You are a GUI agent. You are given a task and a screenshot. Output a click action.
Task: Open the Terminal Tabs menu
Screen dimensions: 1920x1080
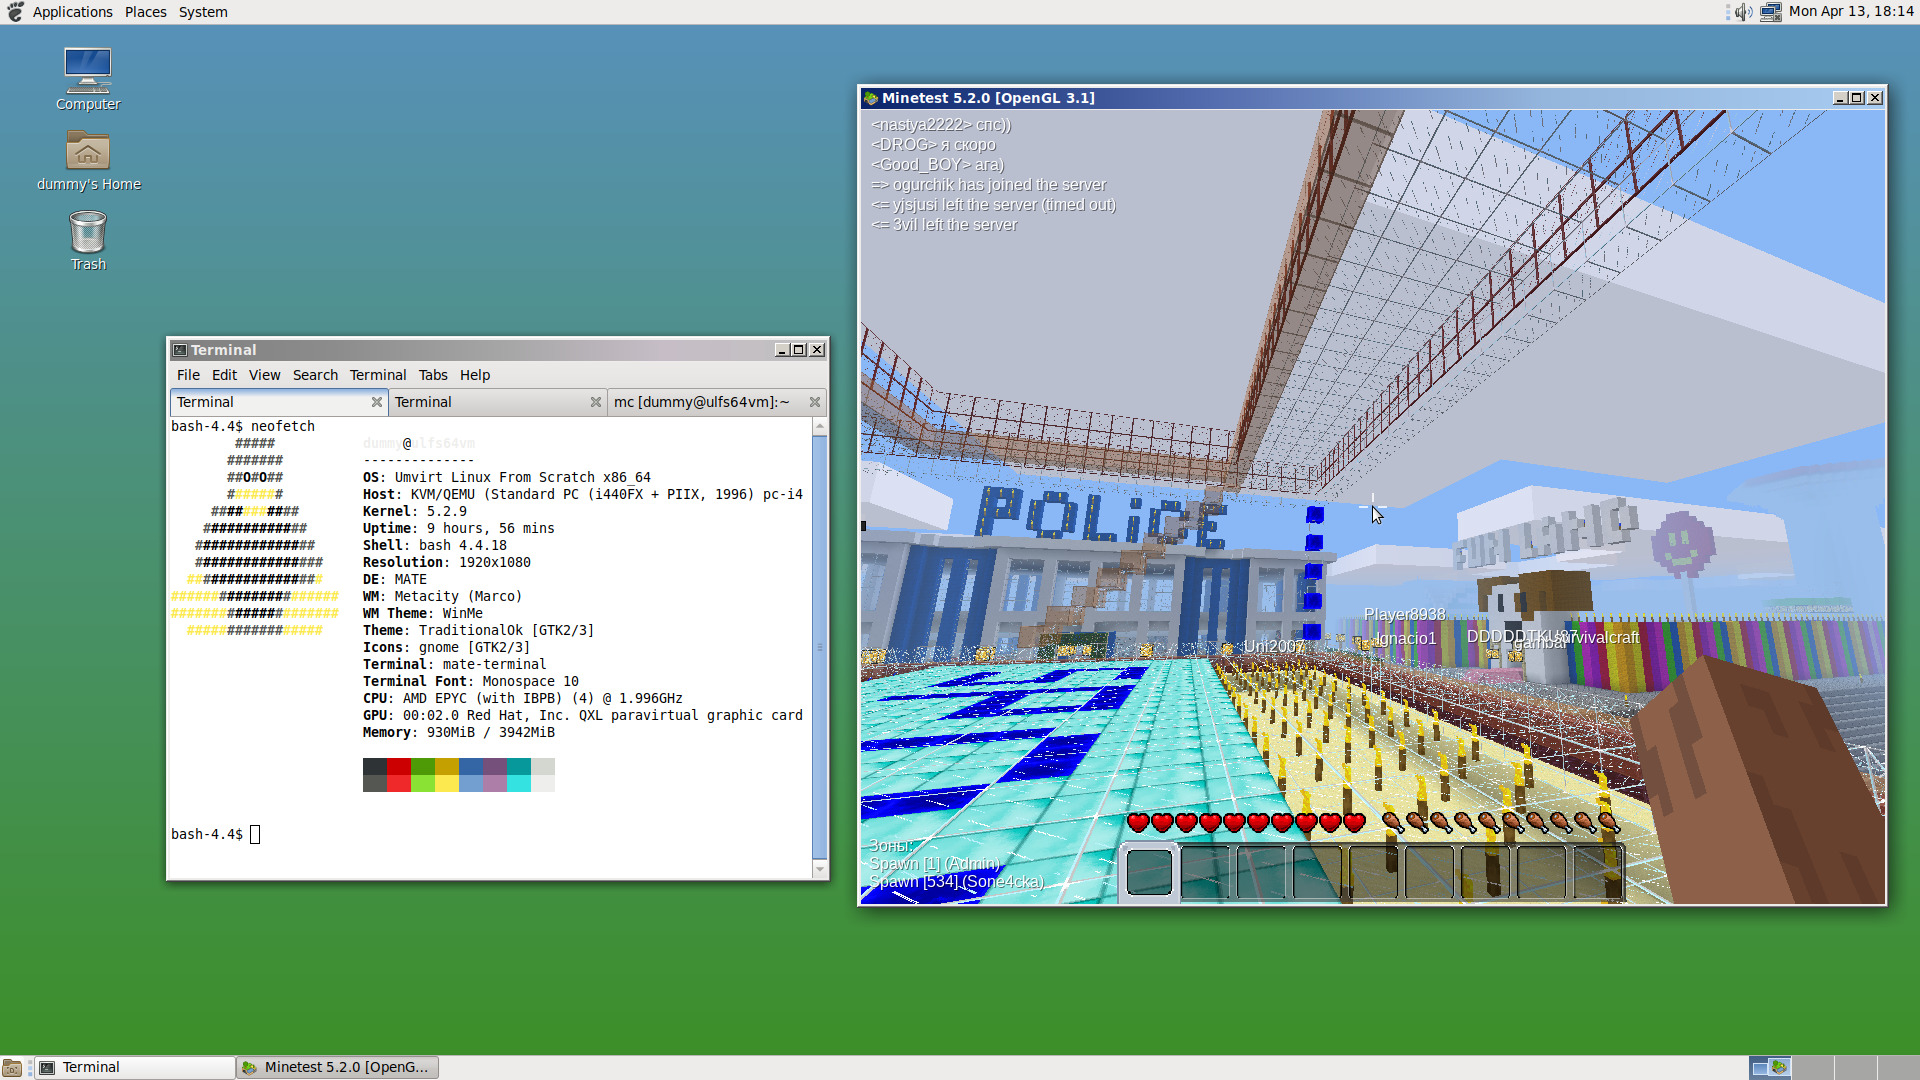pos(433,375)
